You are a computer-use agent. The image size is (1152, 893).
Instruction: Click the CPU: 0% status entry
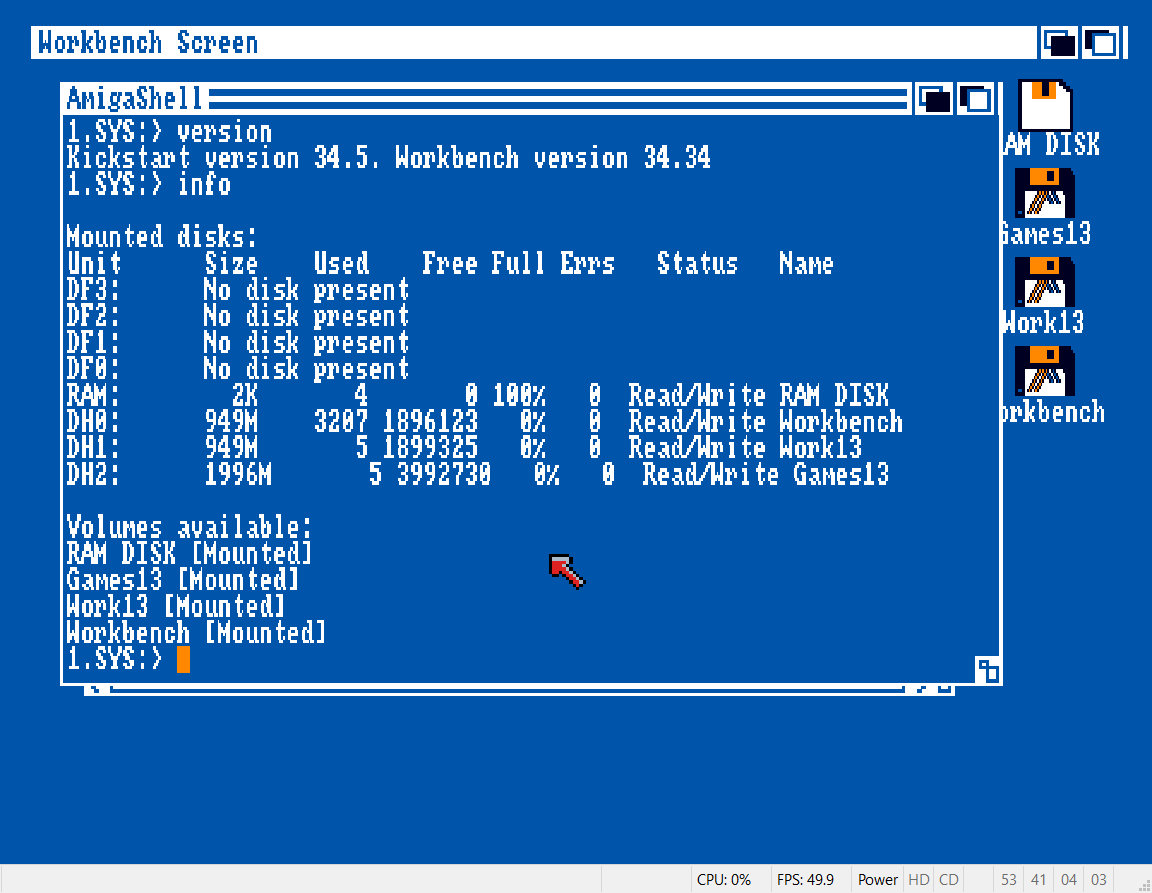pyautogui.click(x=724, y=880)
